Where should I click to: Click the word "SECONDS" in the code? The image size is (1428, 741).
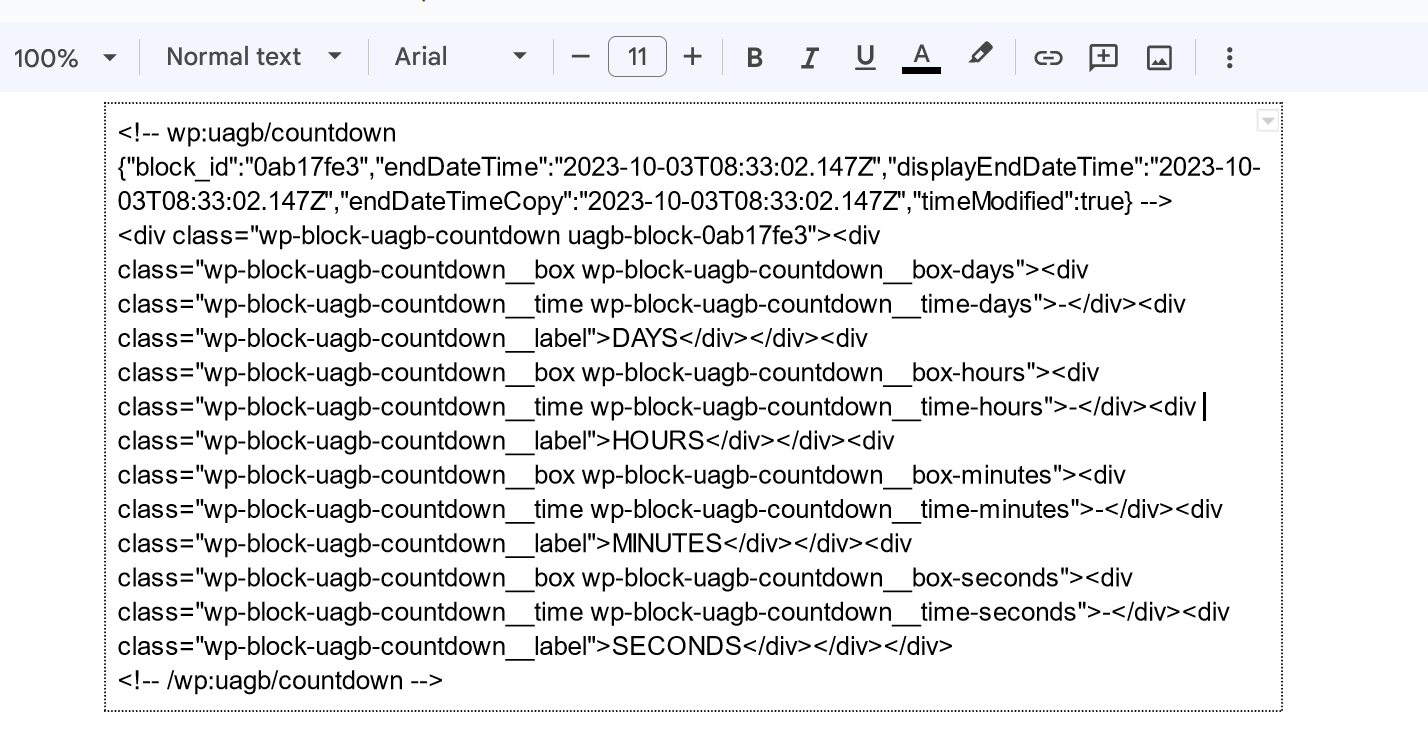tap(676, 646)
